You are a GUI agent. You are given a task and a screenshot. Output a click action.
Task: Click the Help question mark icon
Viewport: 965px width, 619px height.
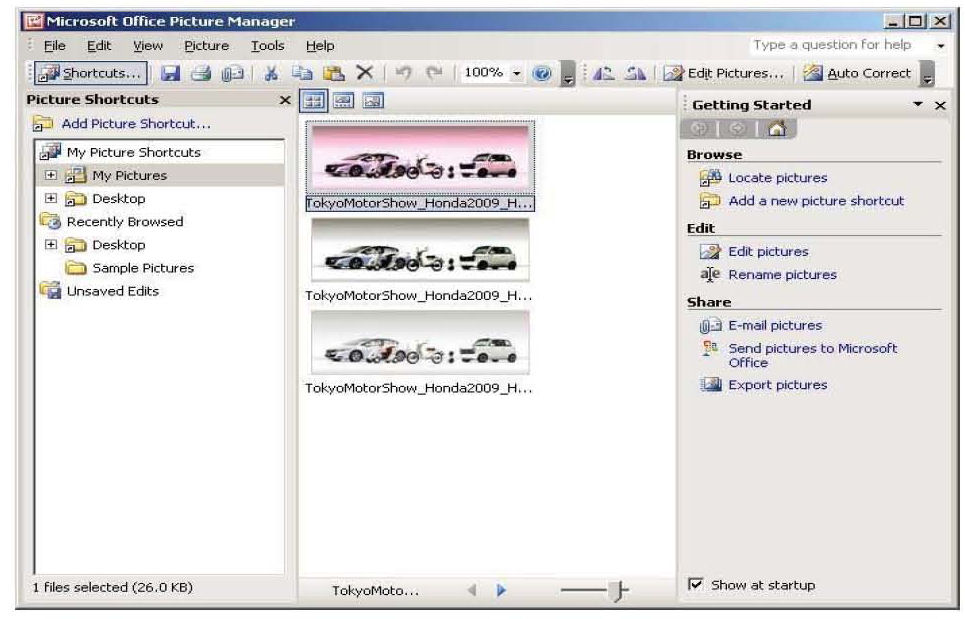tap(539, 73)
